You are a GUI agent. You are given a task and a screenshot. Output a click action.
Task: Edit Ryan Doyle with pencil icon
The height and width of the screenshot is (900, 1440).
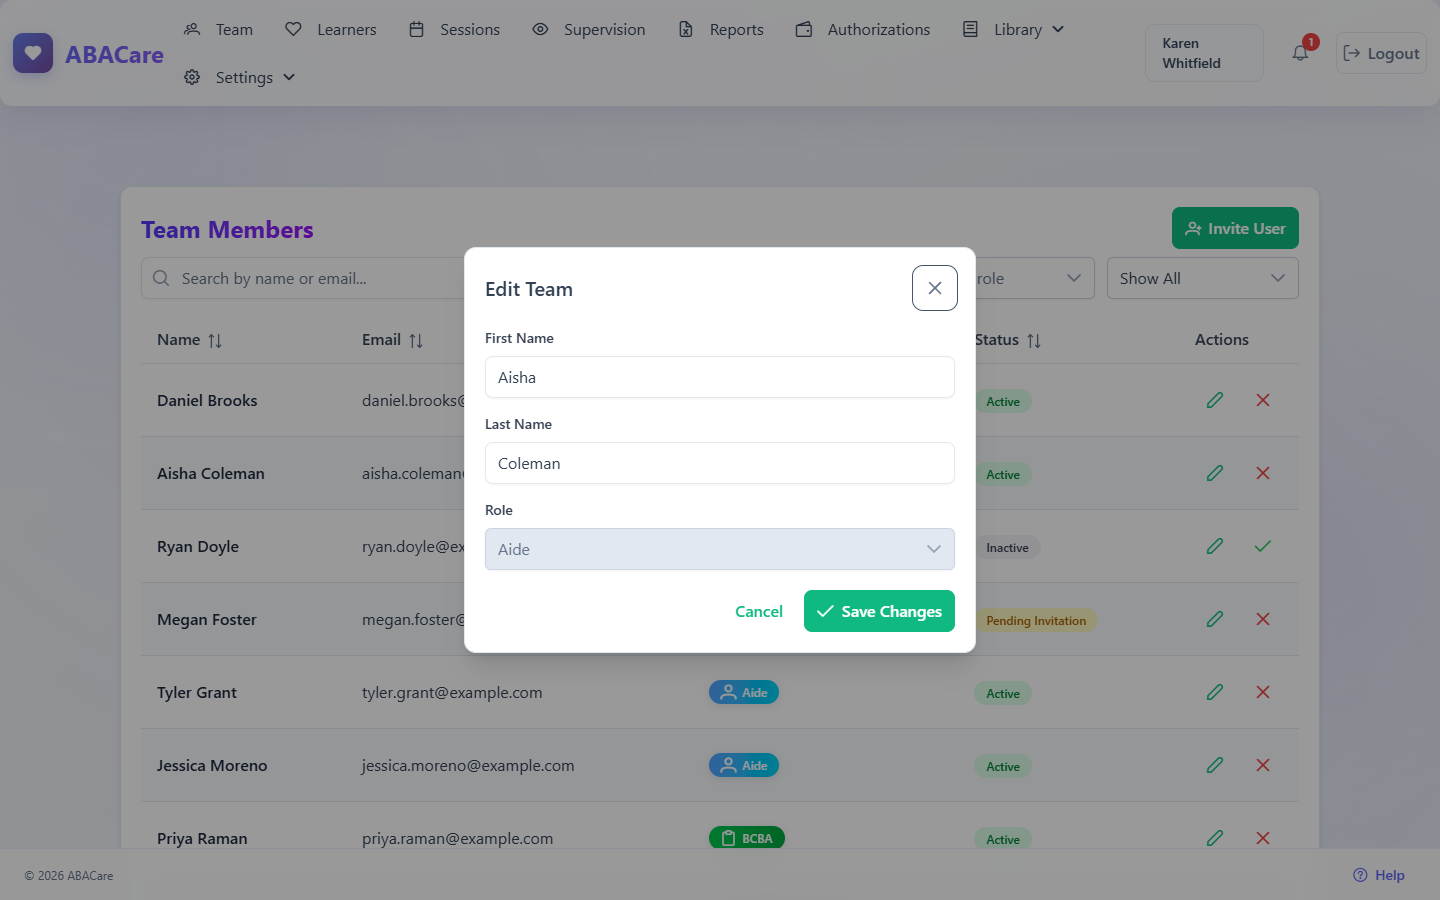click(x=1215, y=546)
